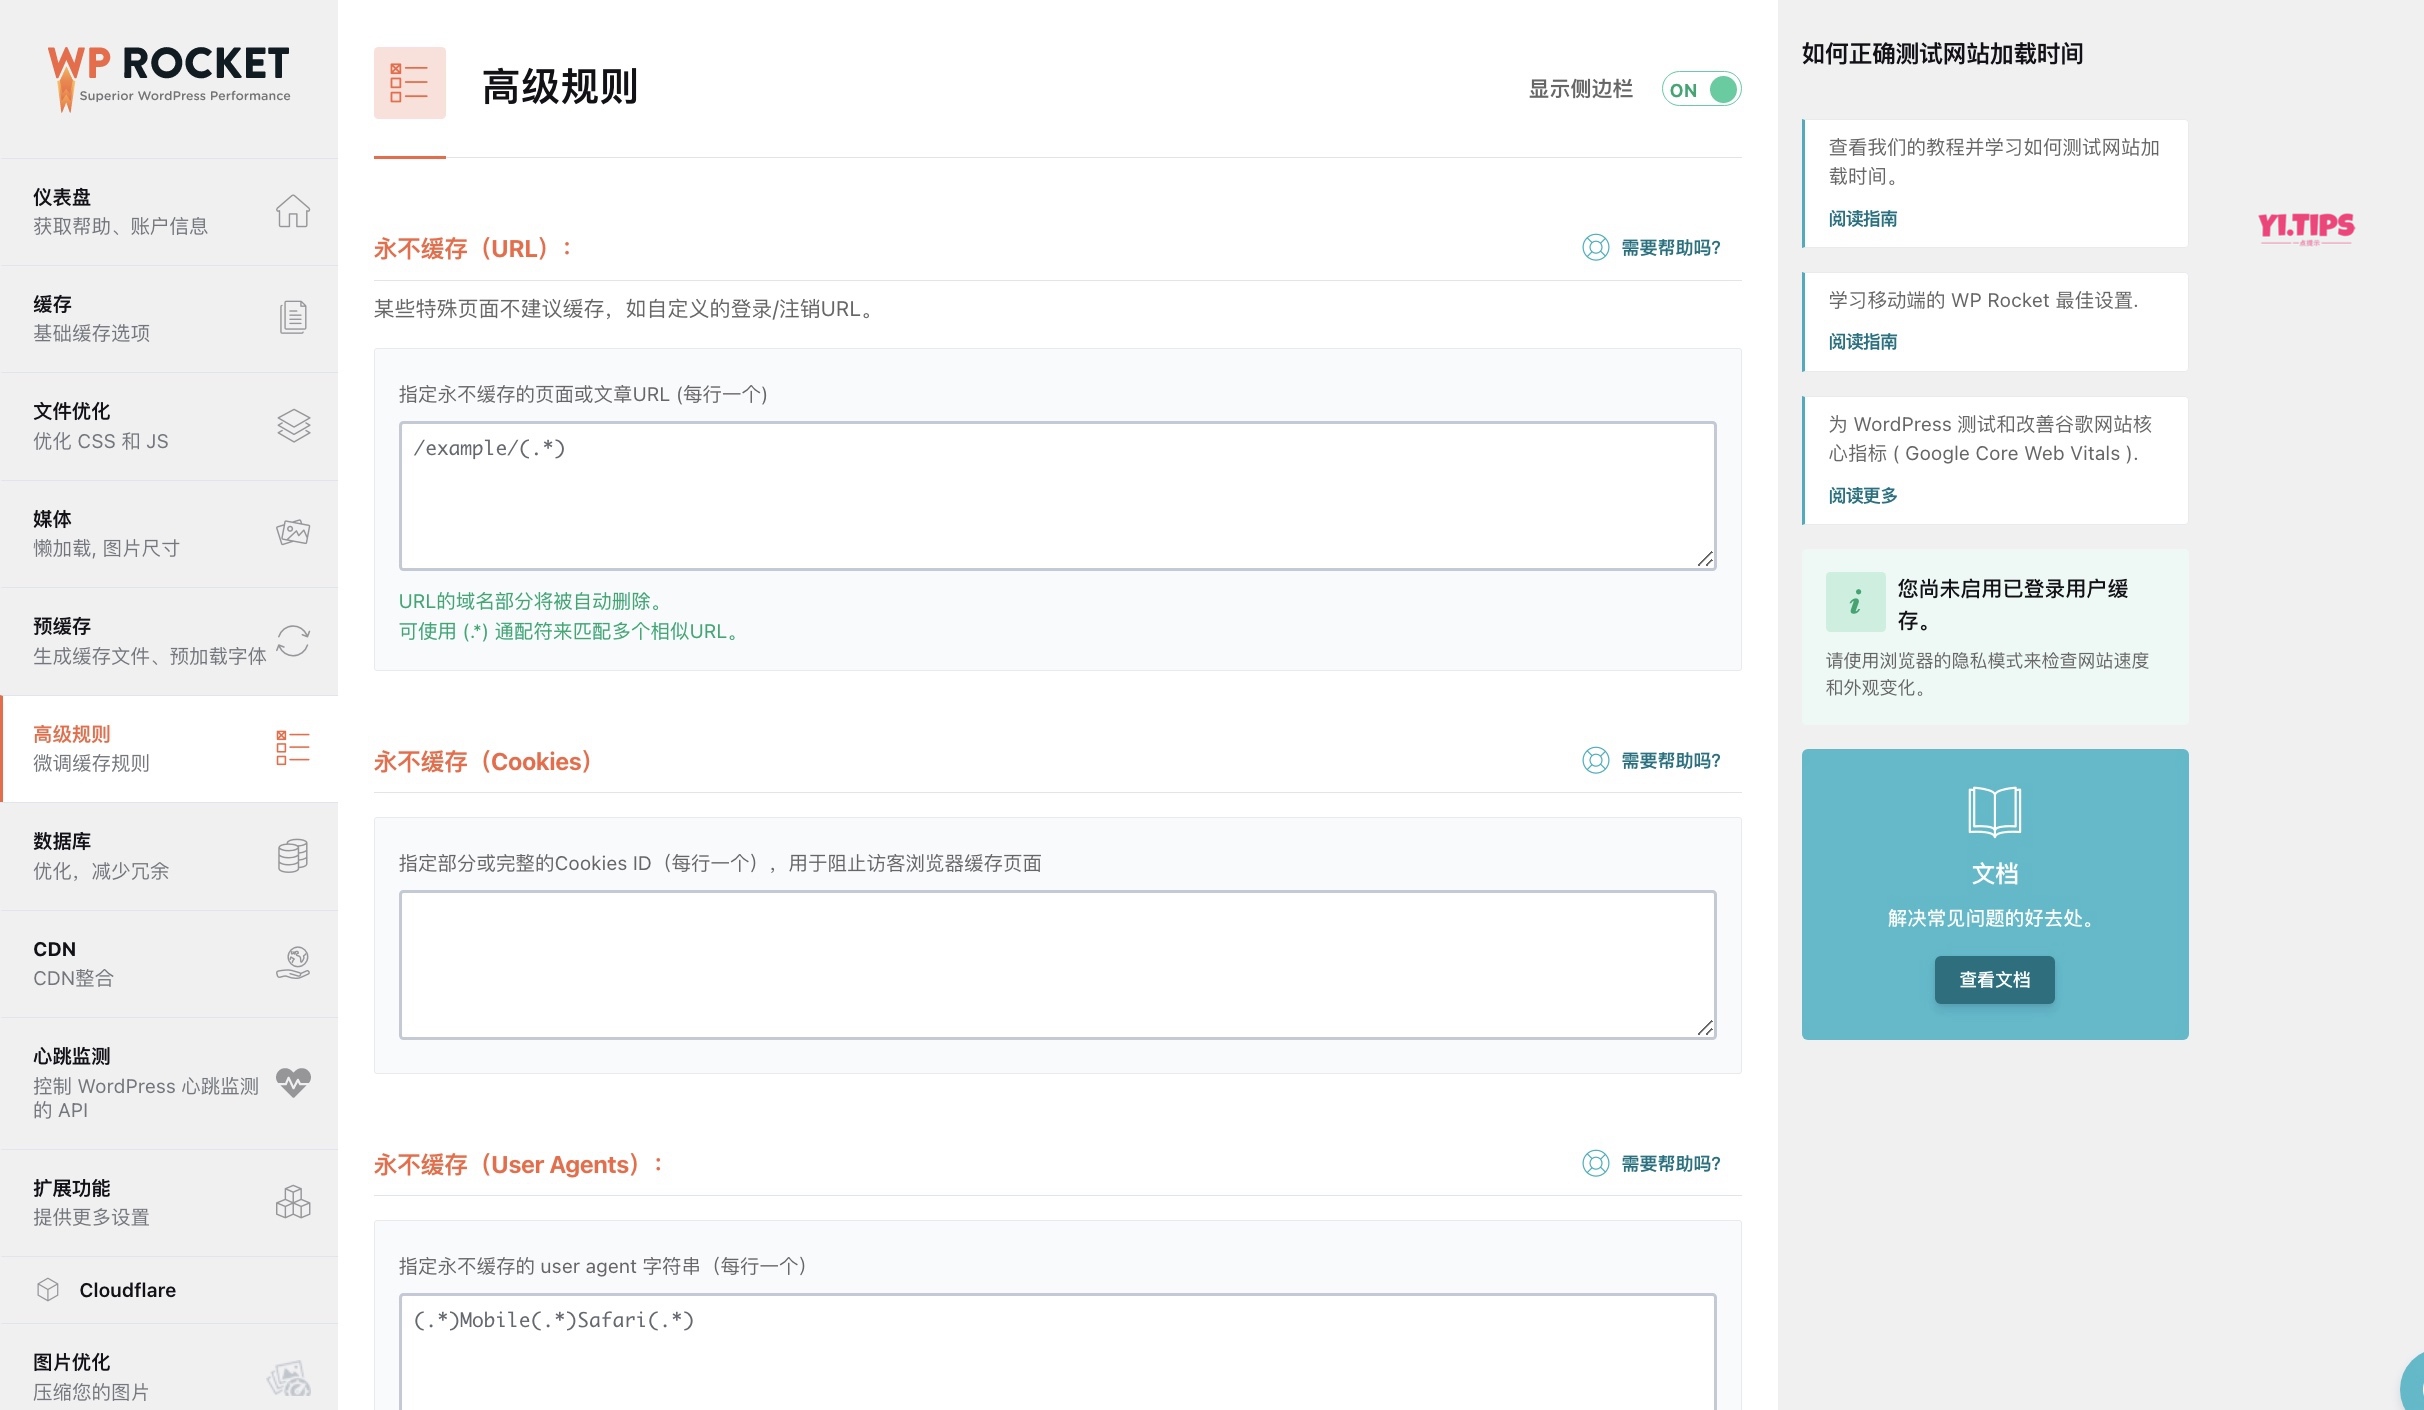Screen dimensions: 2424x1410
Task: Click lifebuoy icon beside Cookies help
Action: pos(1596,760)
